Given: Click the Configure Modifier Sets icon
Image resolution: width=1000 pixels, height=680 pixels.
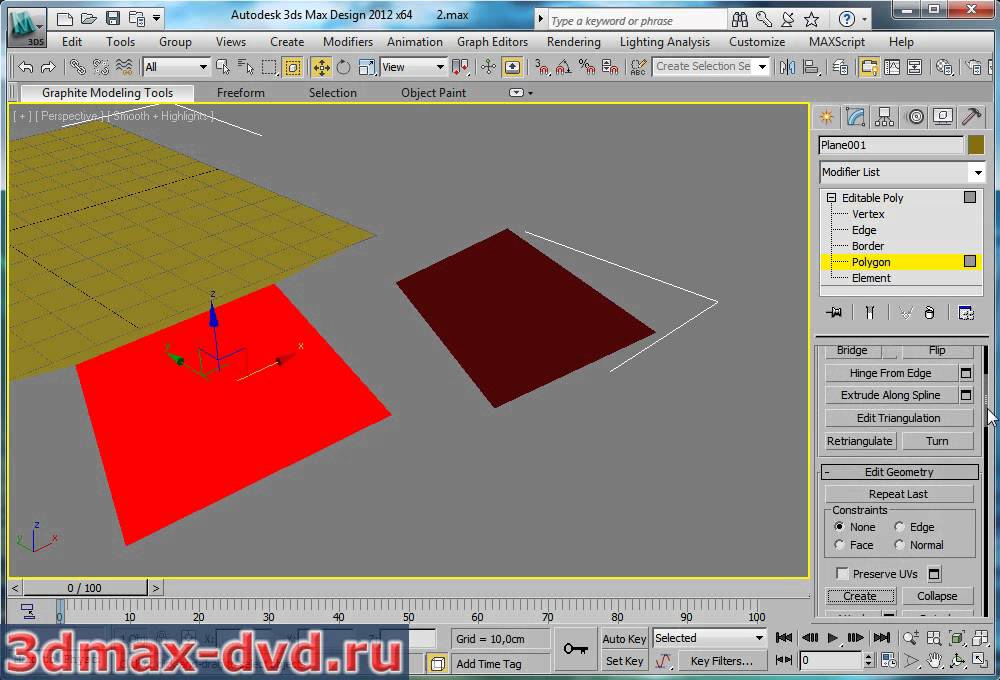Looking at the screenshot, I should 966,312.
